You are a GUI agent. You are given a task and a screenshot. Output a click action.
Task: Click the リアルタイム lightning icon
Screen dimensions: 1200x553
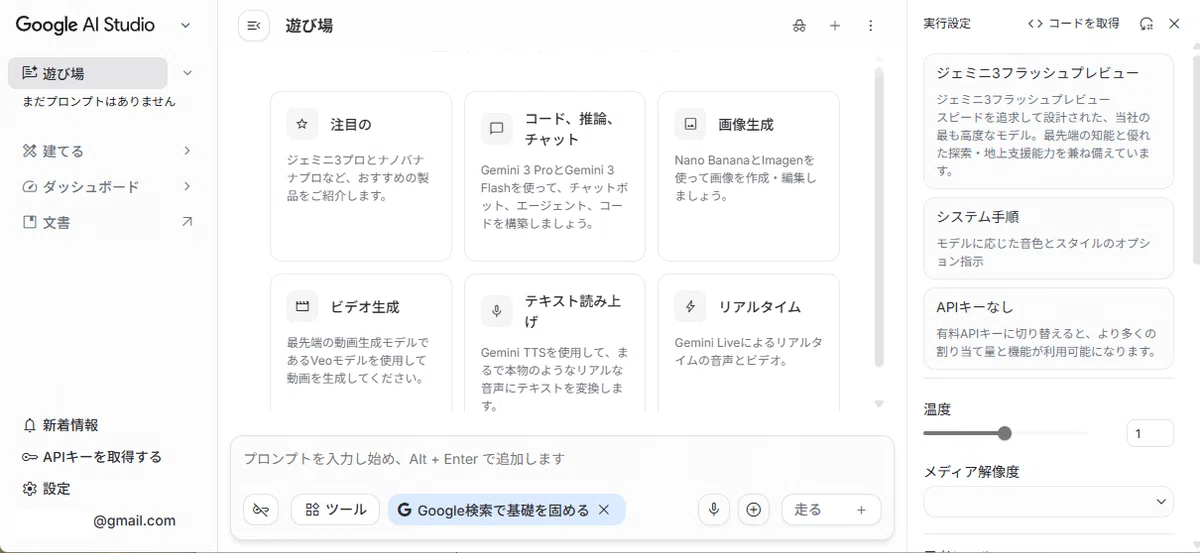click(690, 307)
